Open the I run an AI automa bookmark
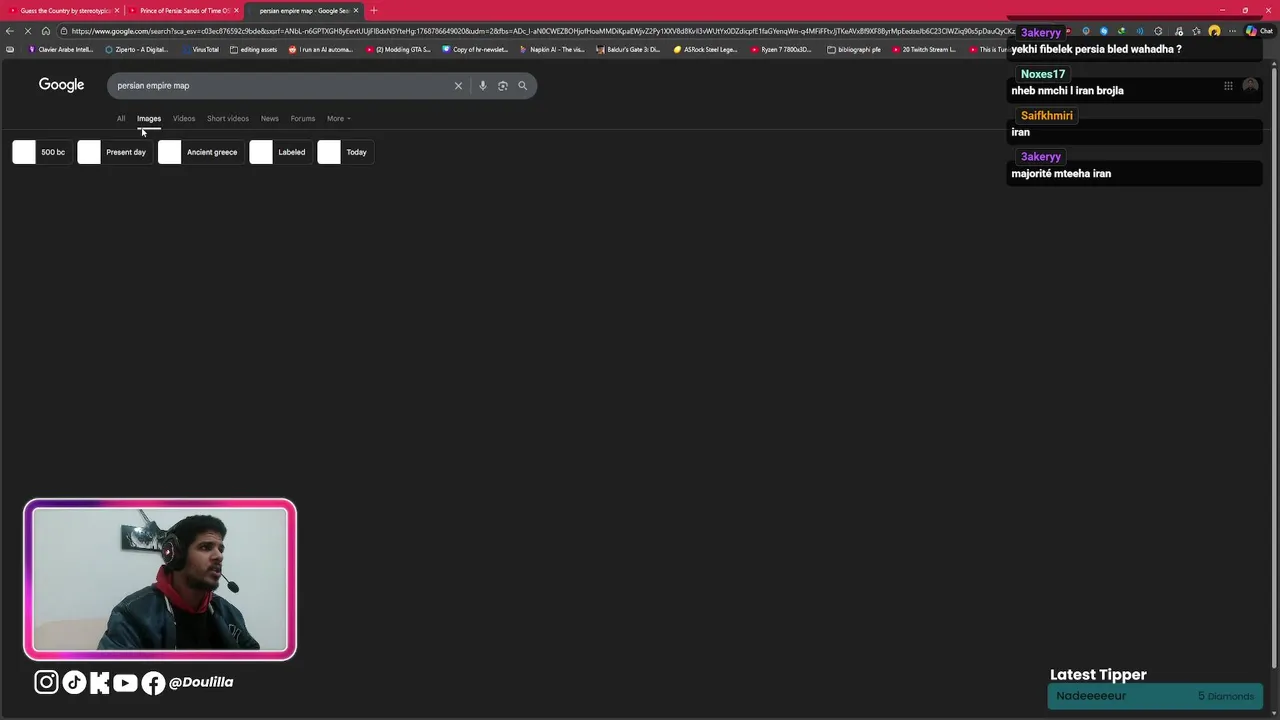 (x=321, y=49)
